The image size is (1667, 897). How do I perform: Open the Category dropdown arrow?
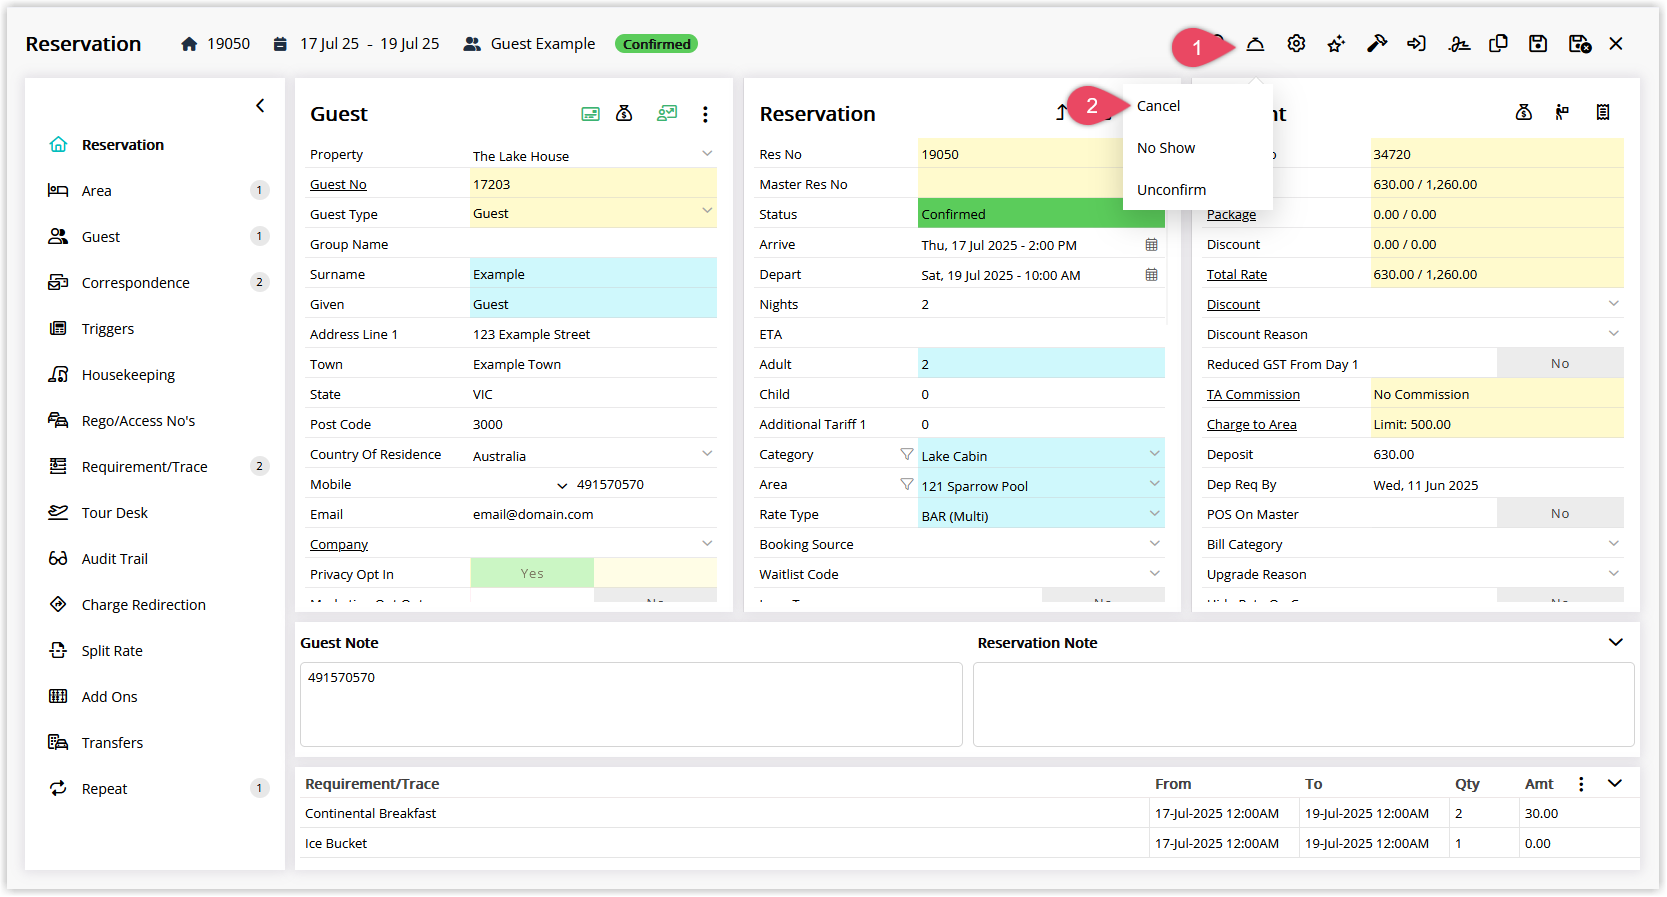1155,454
